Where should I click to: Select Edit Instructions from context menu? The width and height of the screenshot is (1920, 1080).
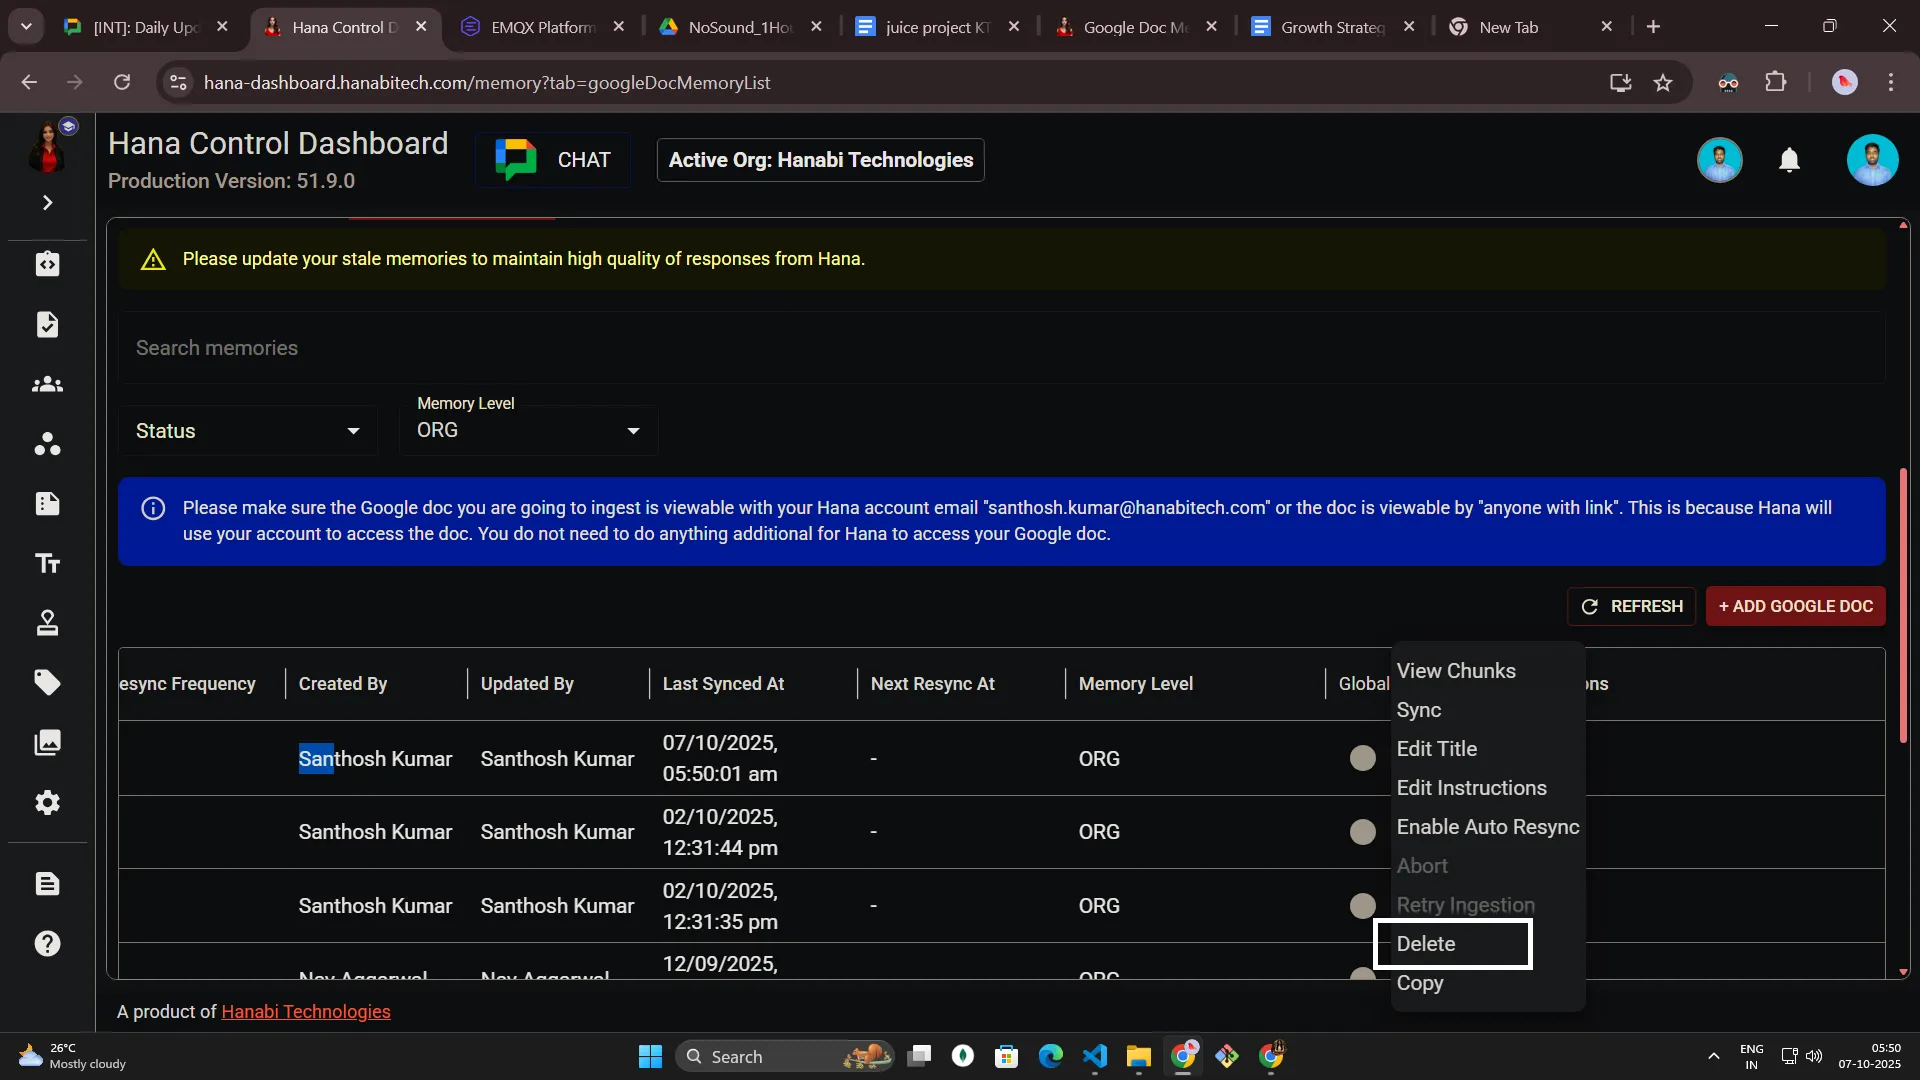1471,788
